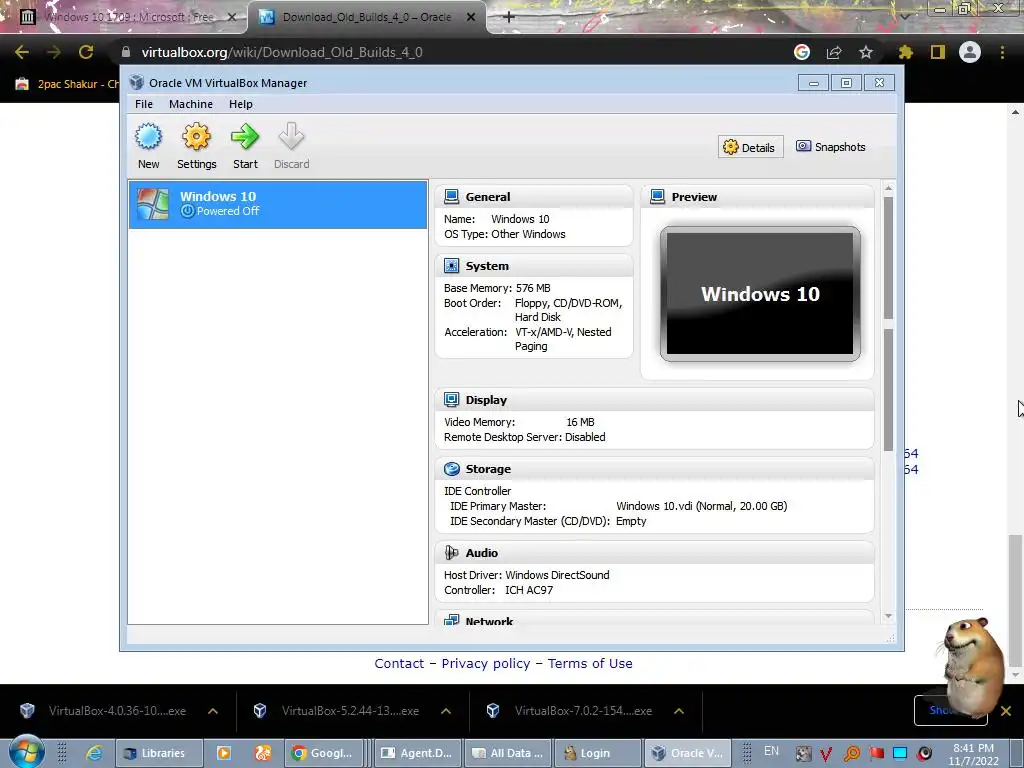The image size is (1024, 768).
Task: Open the Machine menu
Action: pos(191,104)
